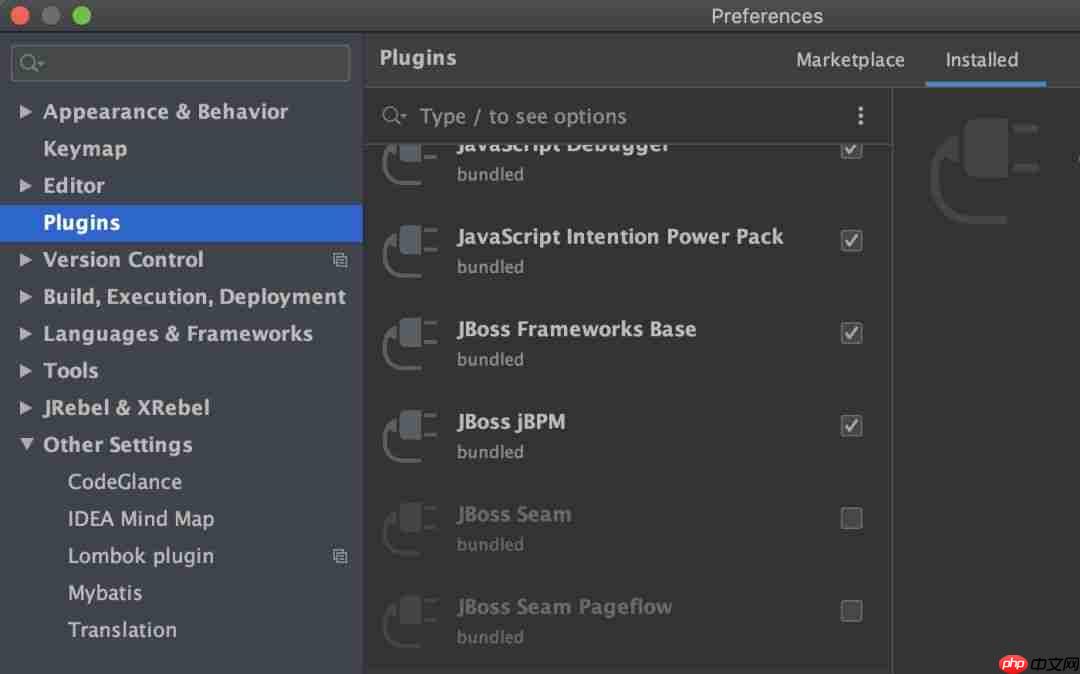Click the copy settings icon beside Version Control
Viewport: 1080px width, 674px height.
coord(341,259)
